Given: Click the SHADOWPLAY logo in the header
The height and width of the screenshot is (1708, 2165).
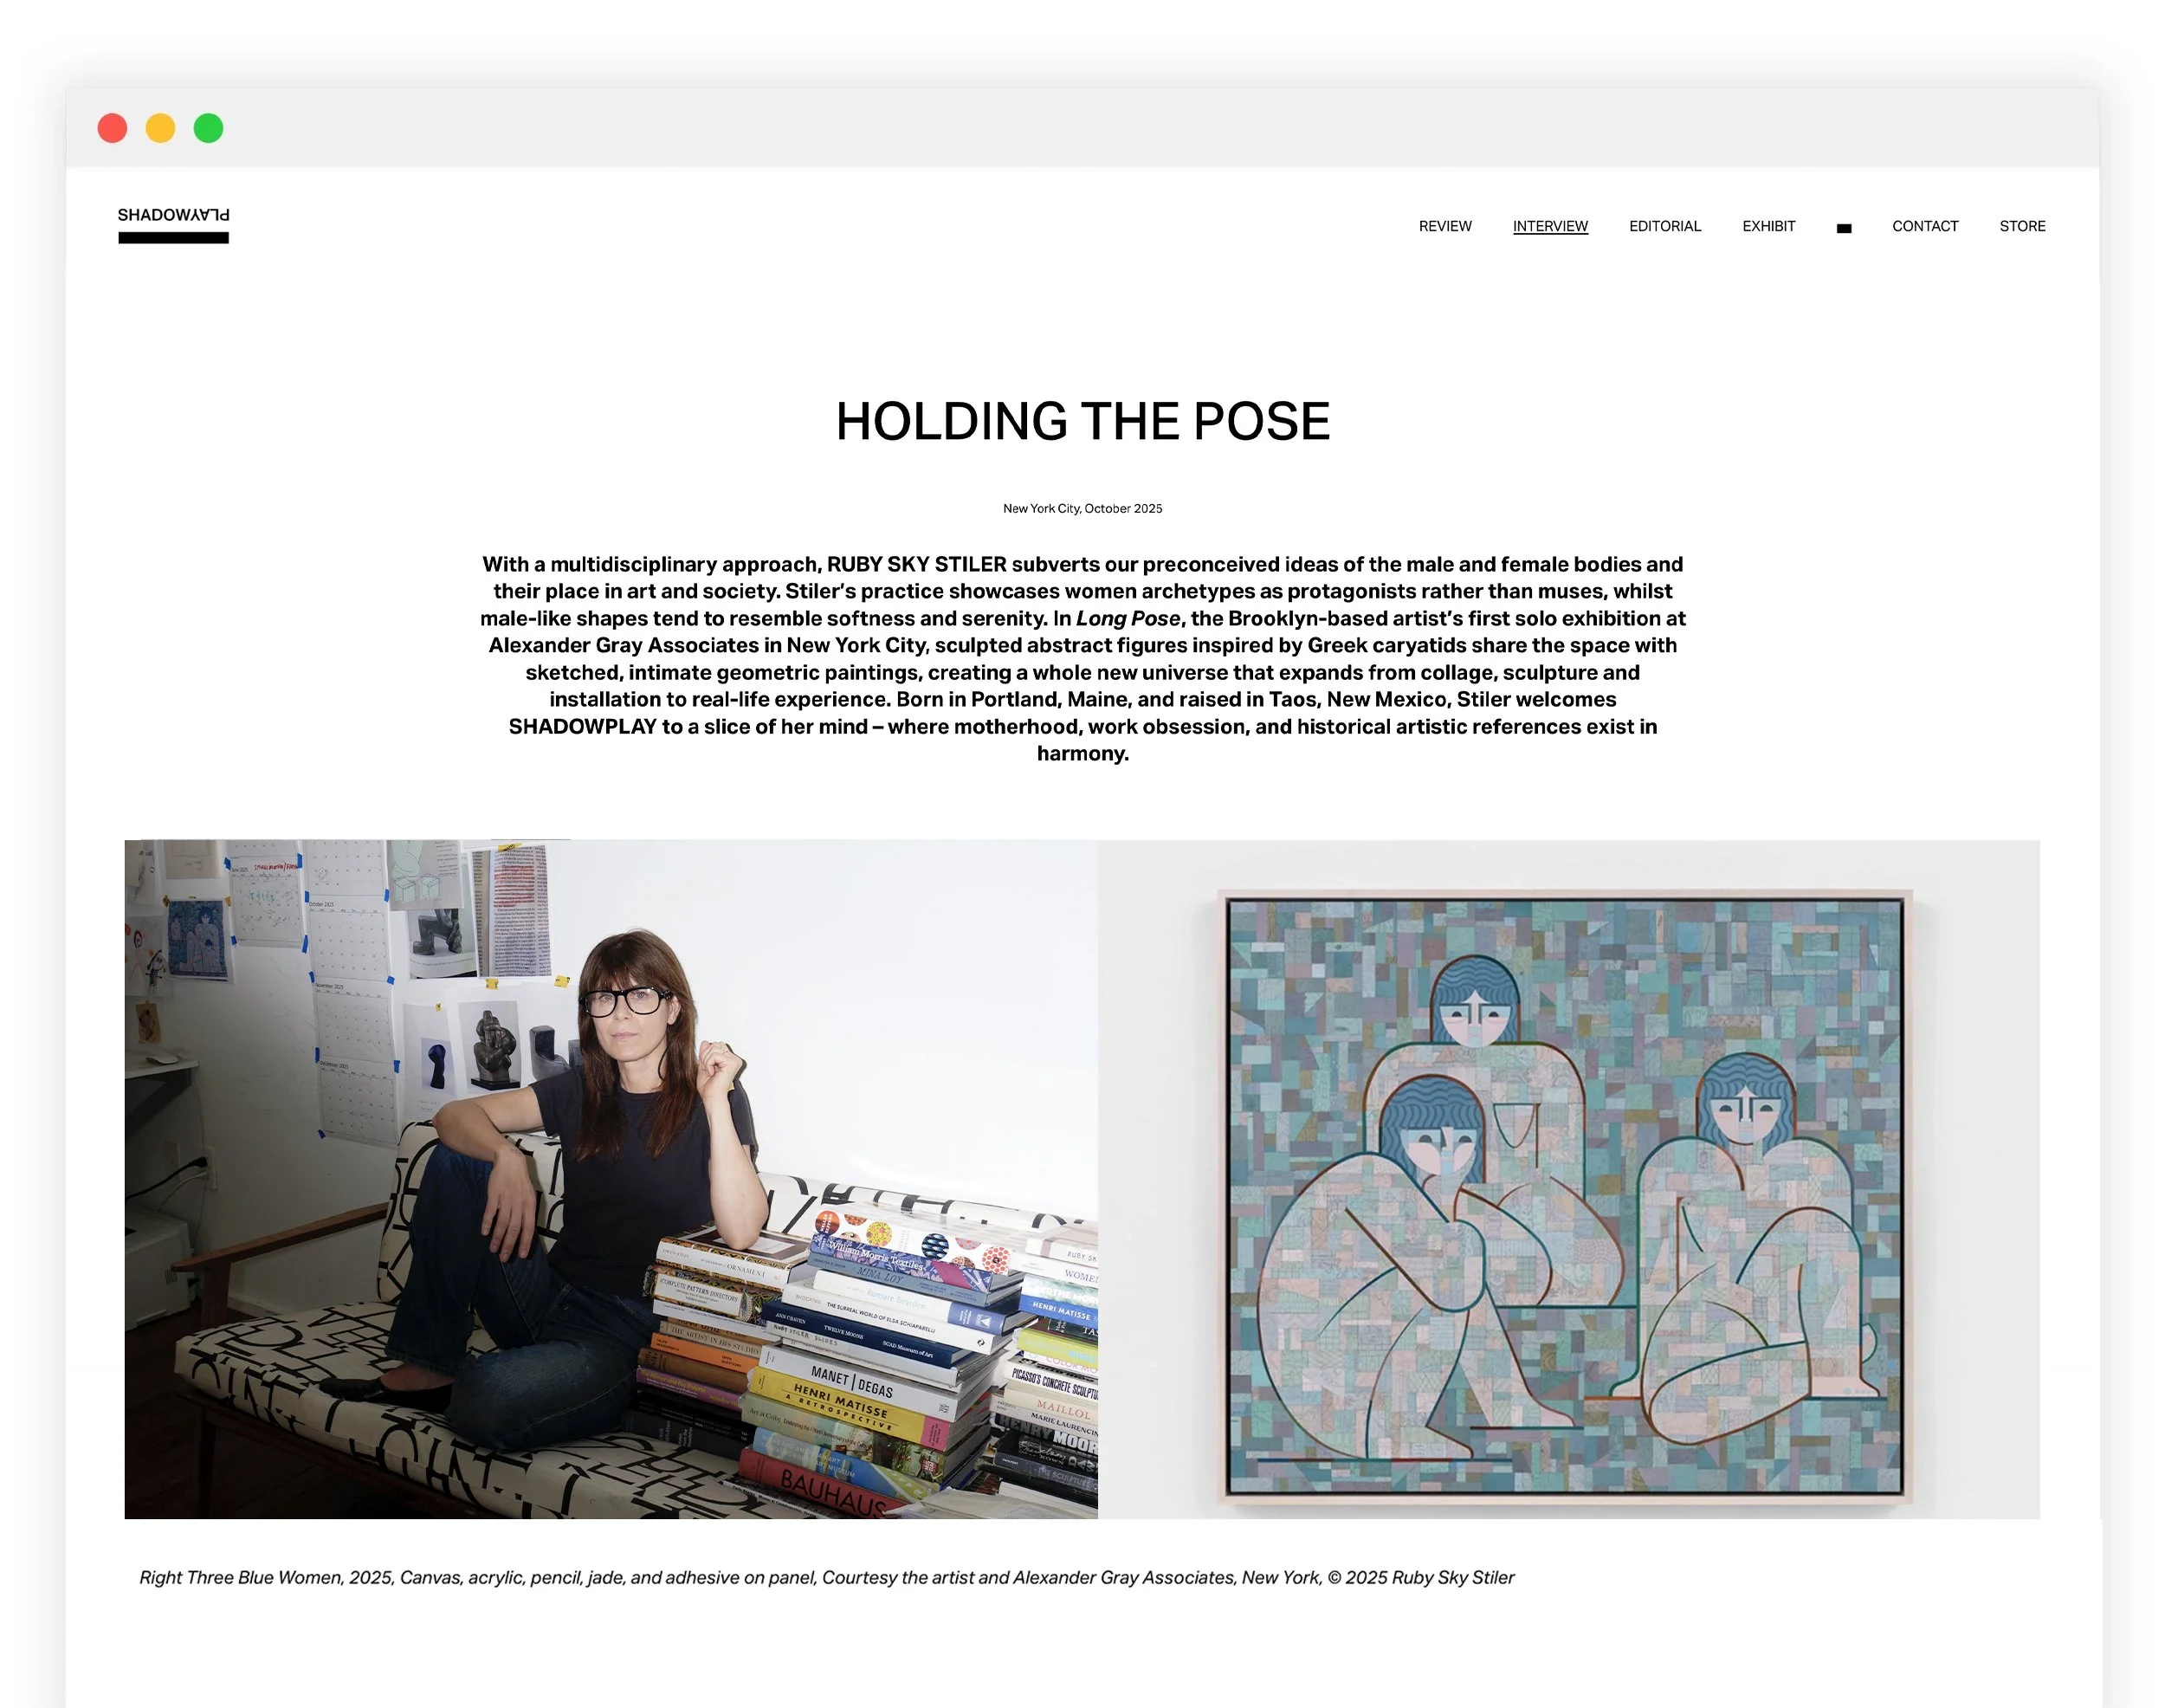Looking at the screenshot, I should (173, 225).
